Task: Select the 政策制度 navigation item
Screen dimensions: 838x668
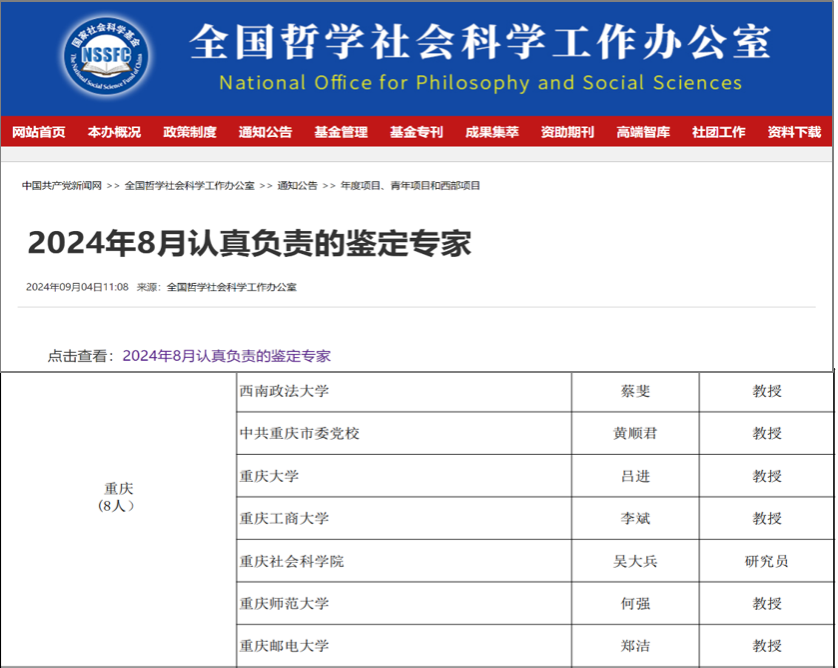Action: 189,131
